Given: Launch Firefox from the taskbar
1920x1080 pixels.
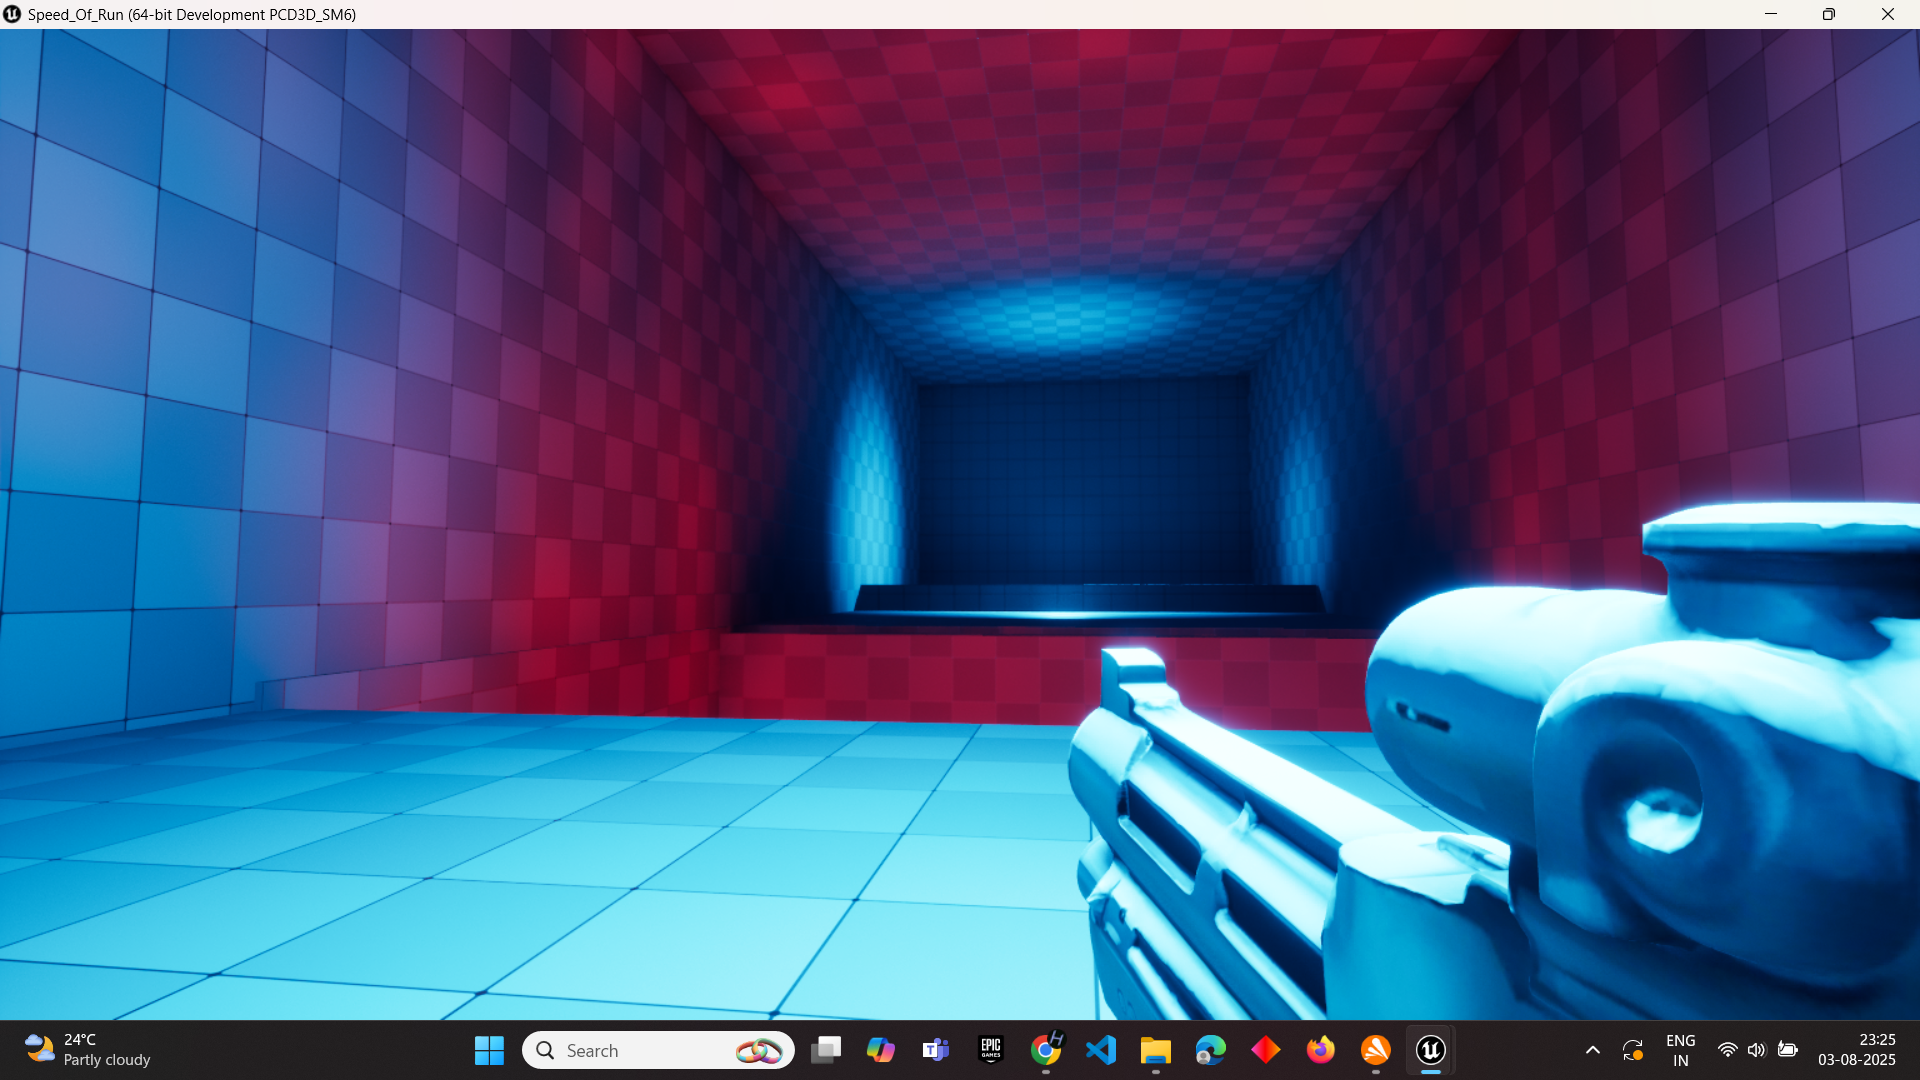Looking at the screenshot, I should tap(1320, 1050).
